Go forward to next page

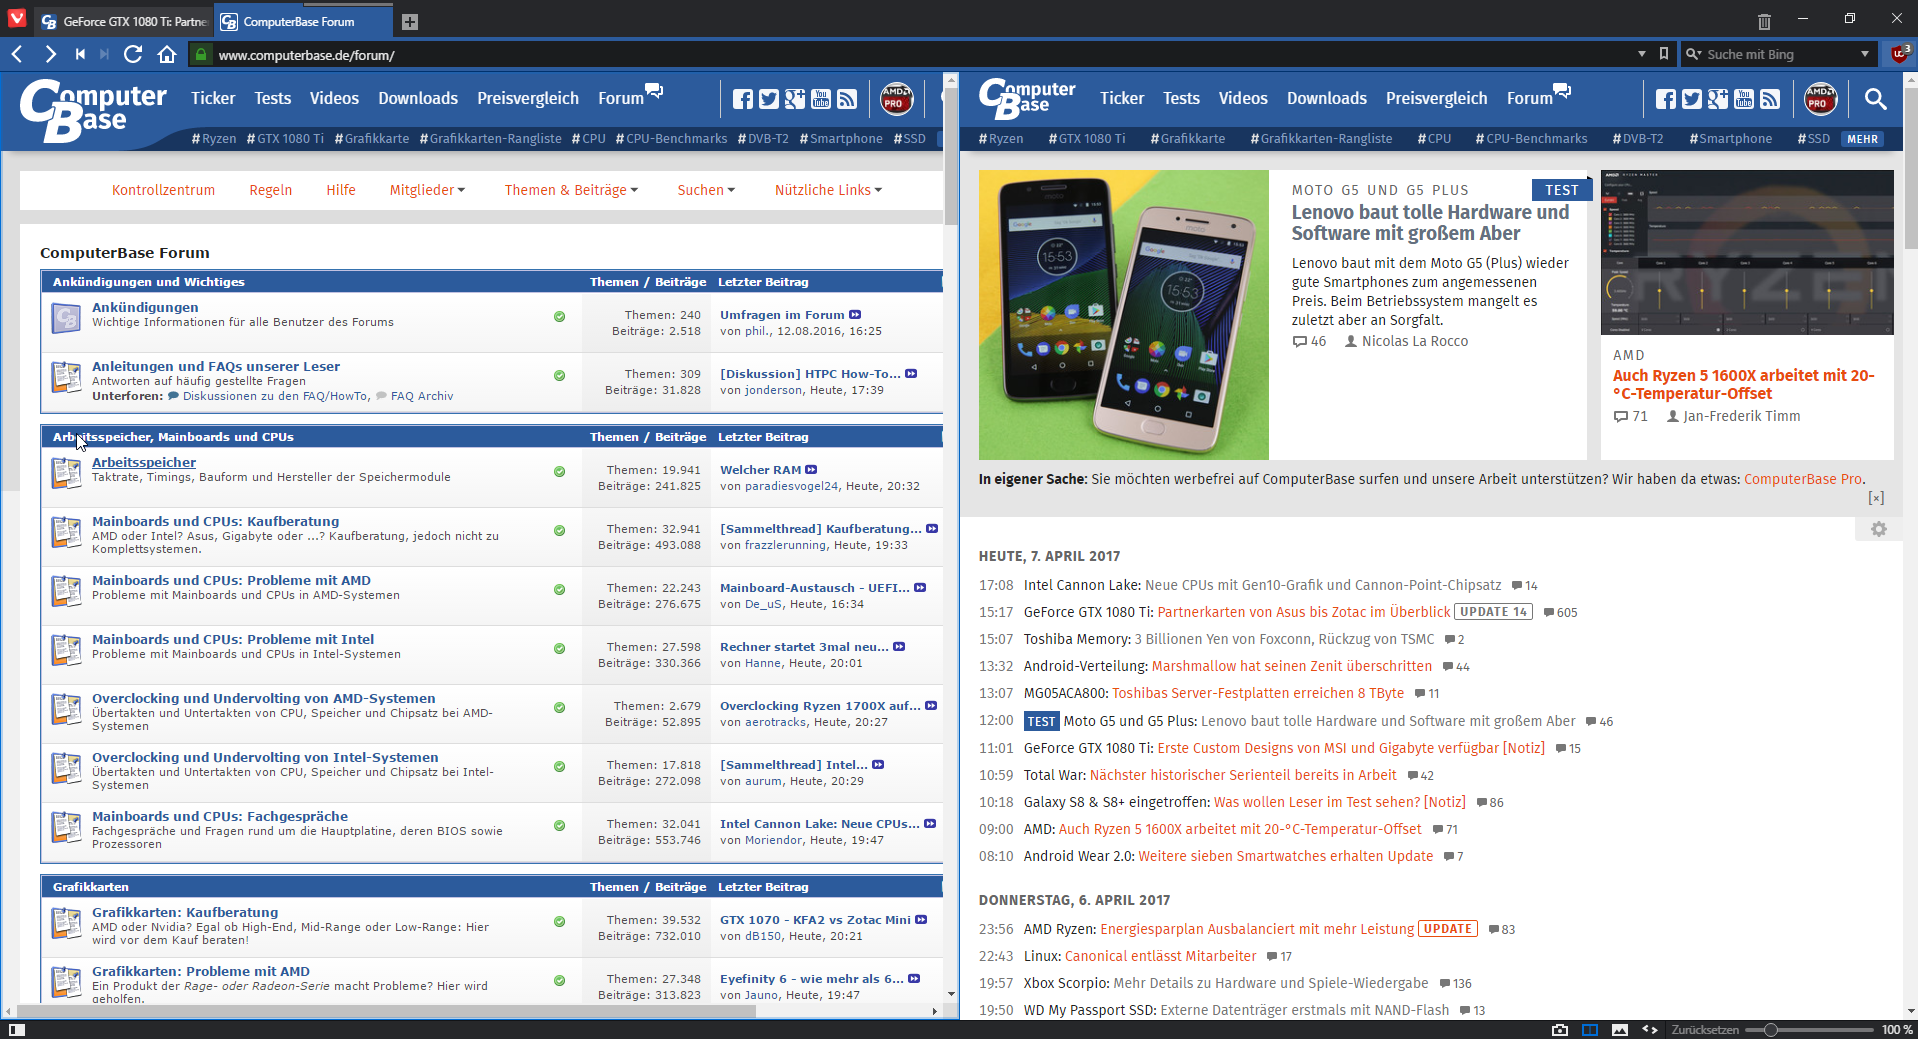coord(50,54)
